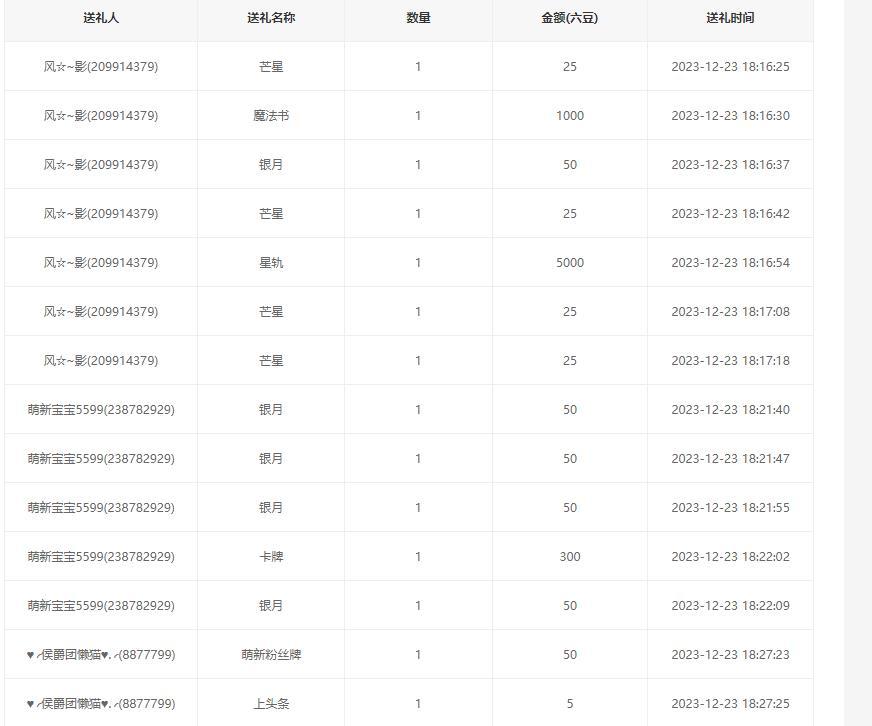The width and height of the screenshot is (872, 726).
Task: Click amount 50 in the 18:27:23 row
Action: pos(569,654)
